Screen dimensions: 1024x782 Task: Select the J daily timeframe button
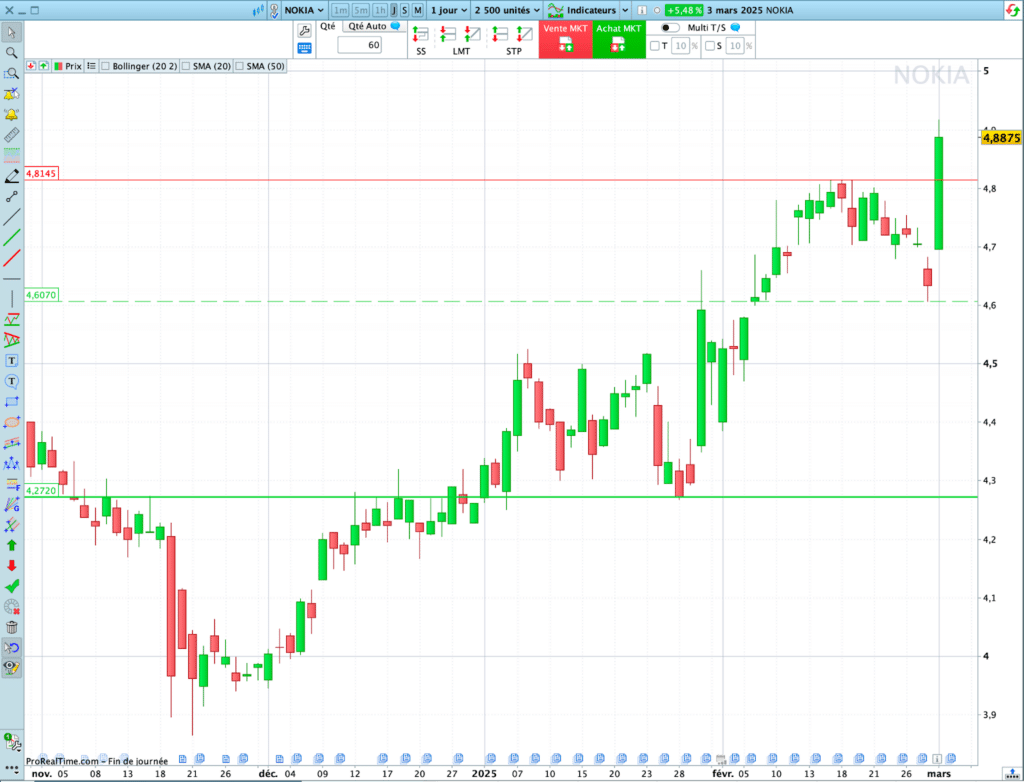[x=394, y=10]
